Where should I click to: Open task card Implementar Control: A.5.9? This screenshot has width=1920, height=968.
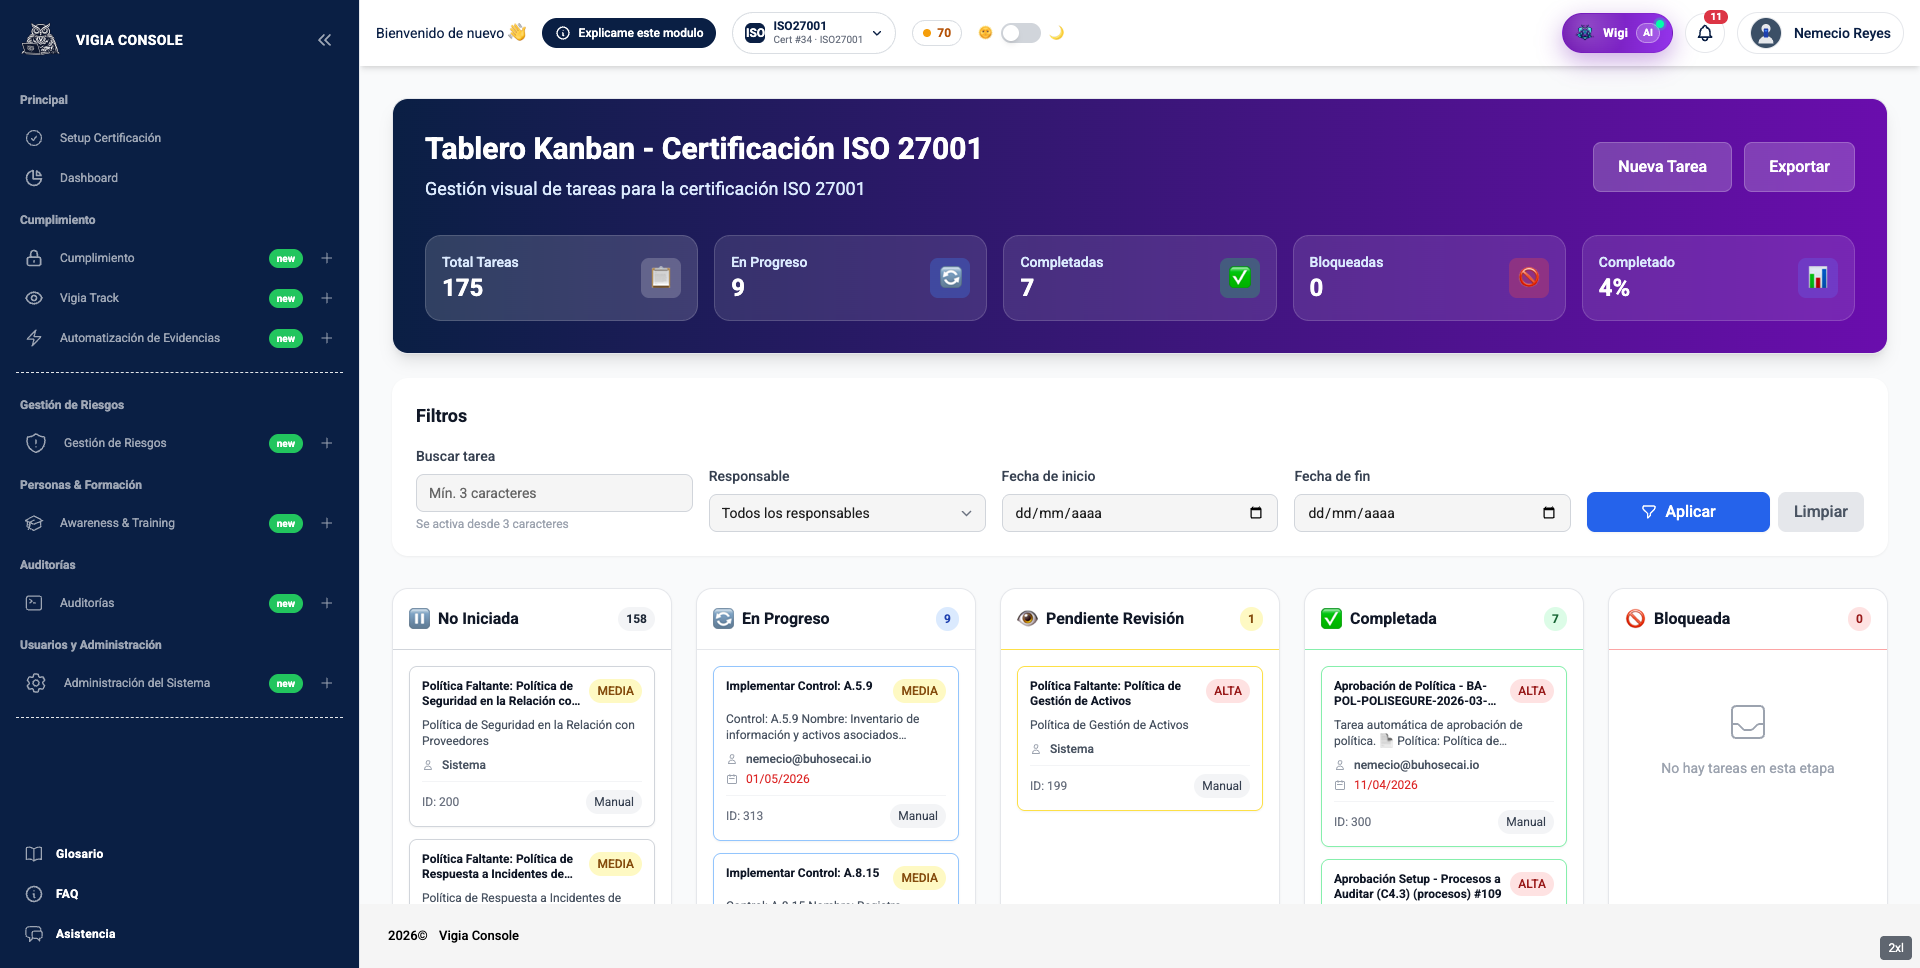coord(836,753)
